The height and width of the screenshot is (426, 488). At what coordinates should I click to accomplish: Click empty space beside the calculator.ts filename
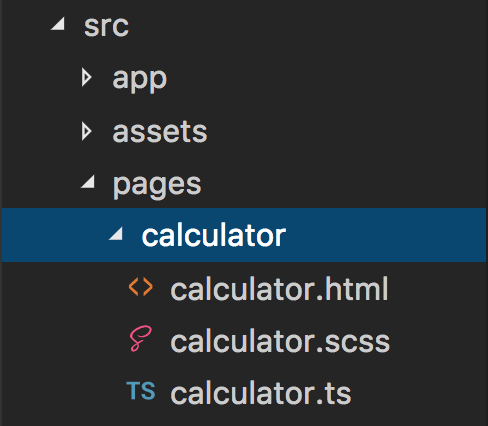417,394
